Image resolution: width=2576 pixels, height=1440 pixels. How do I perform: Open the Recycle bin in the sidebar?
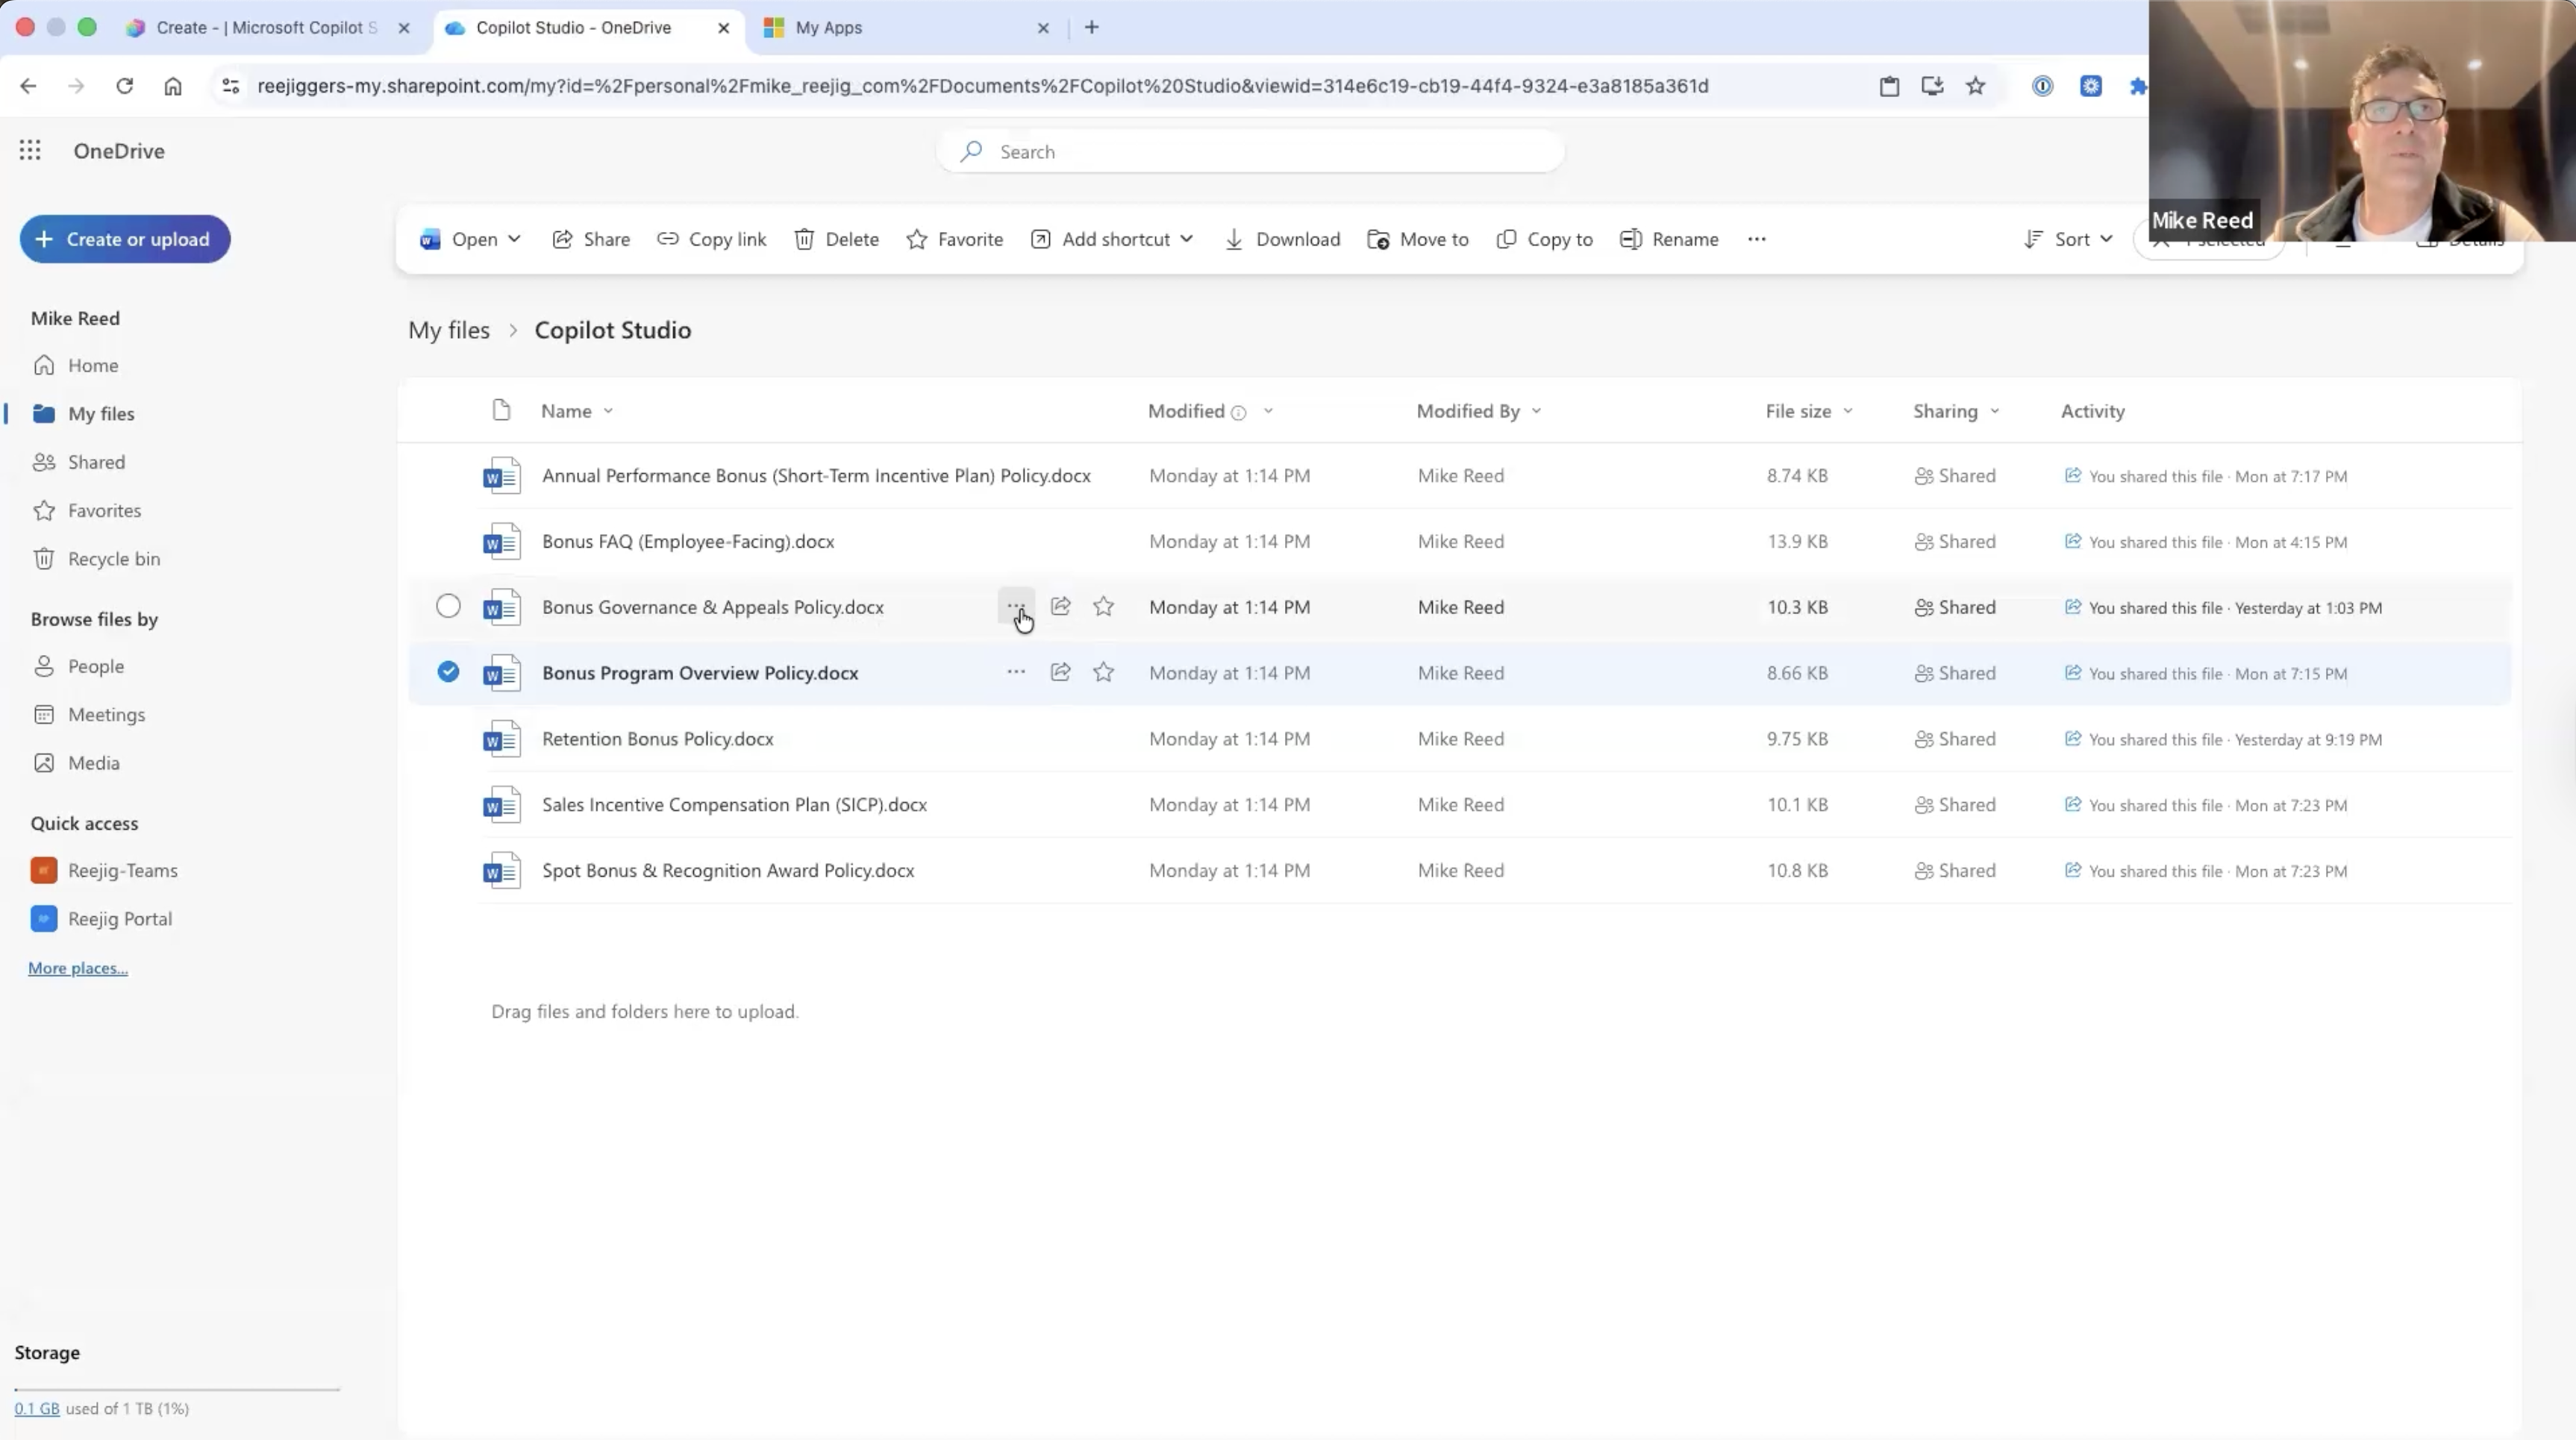click(x=113, y=558)
